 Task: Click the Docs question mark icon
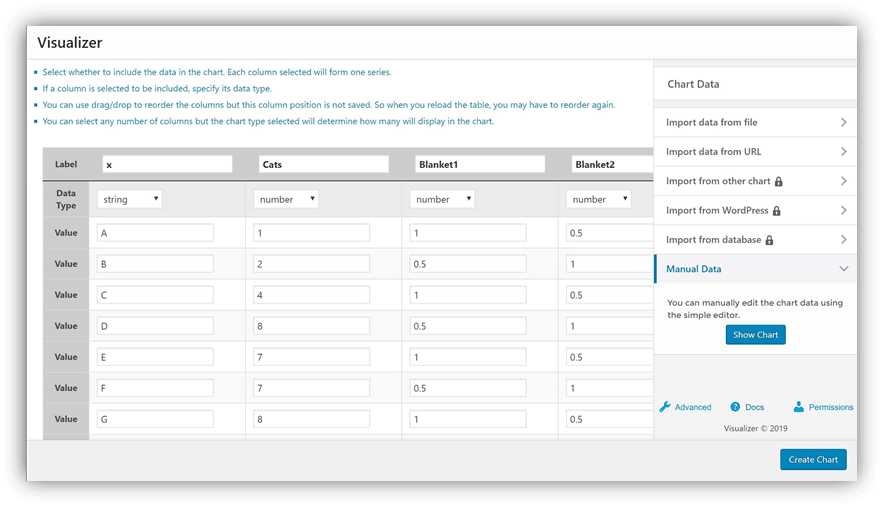(x=735, y=406)
